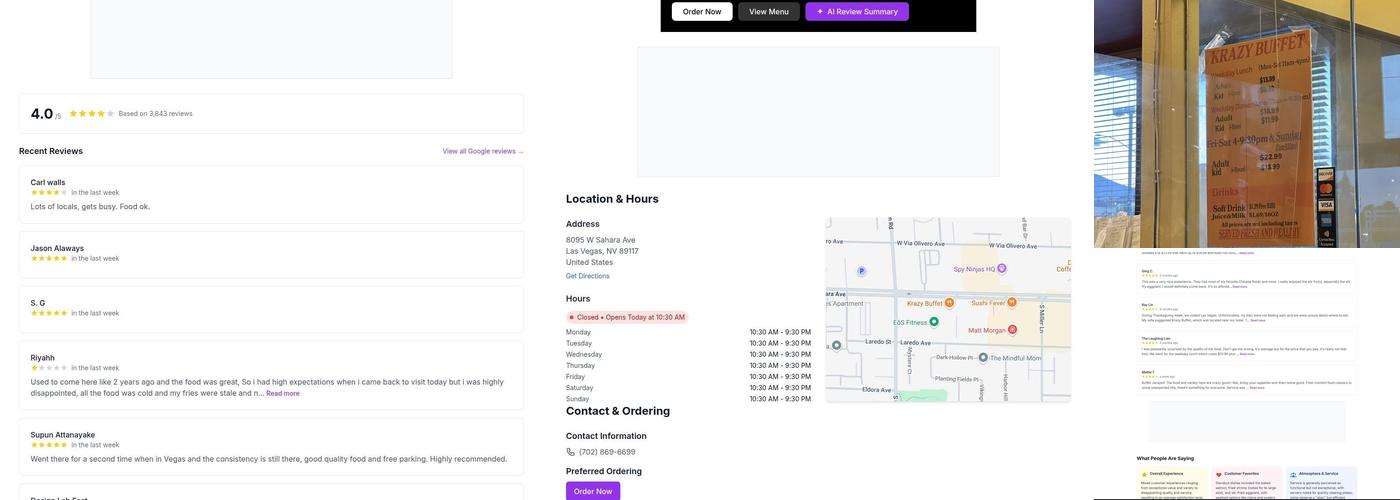The height and width of the screenshot is (500, 1400).
Task: Click the parking icon on the map
Action: tap(861, 271)
